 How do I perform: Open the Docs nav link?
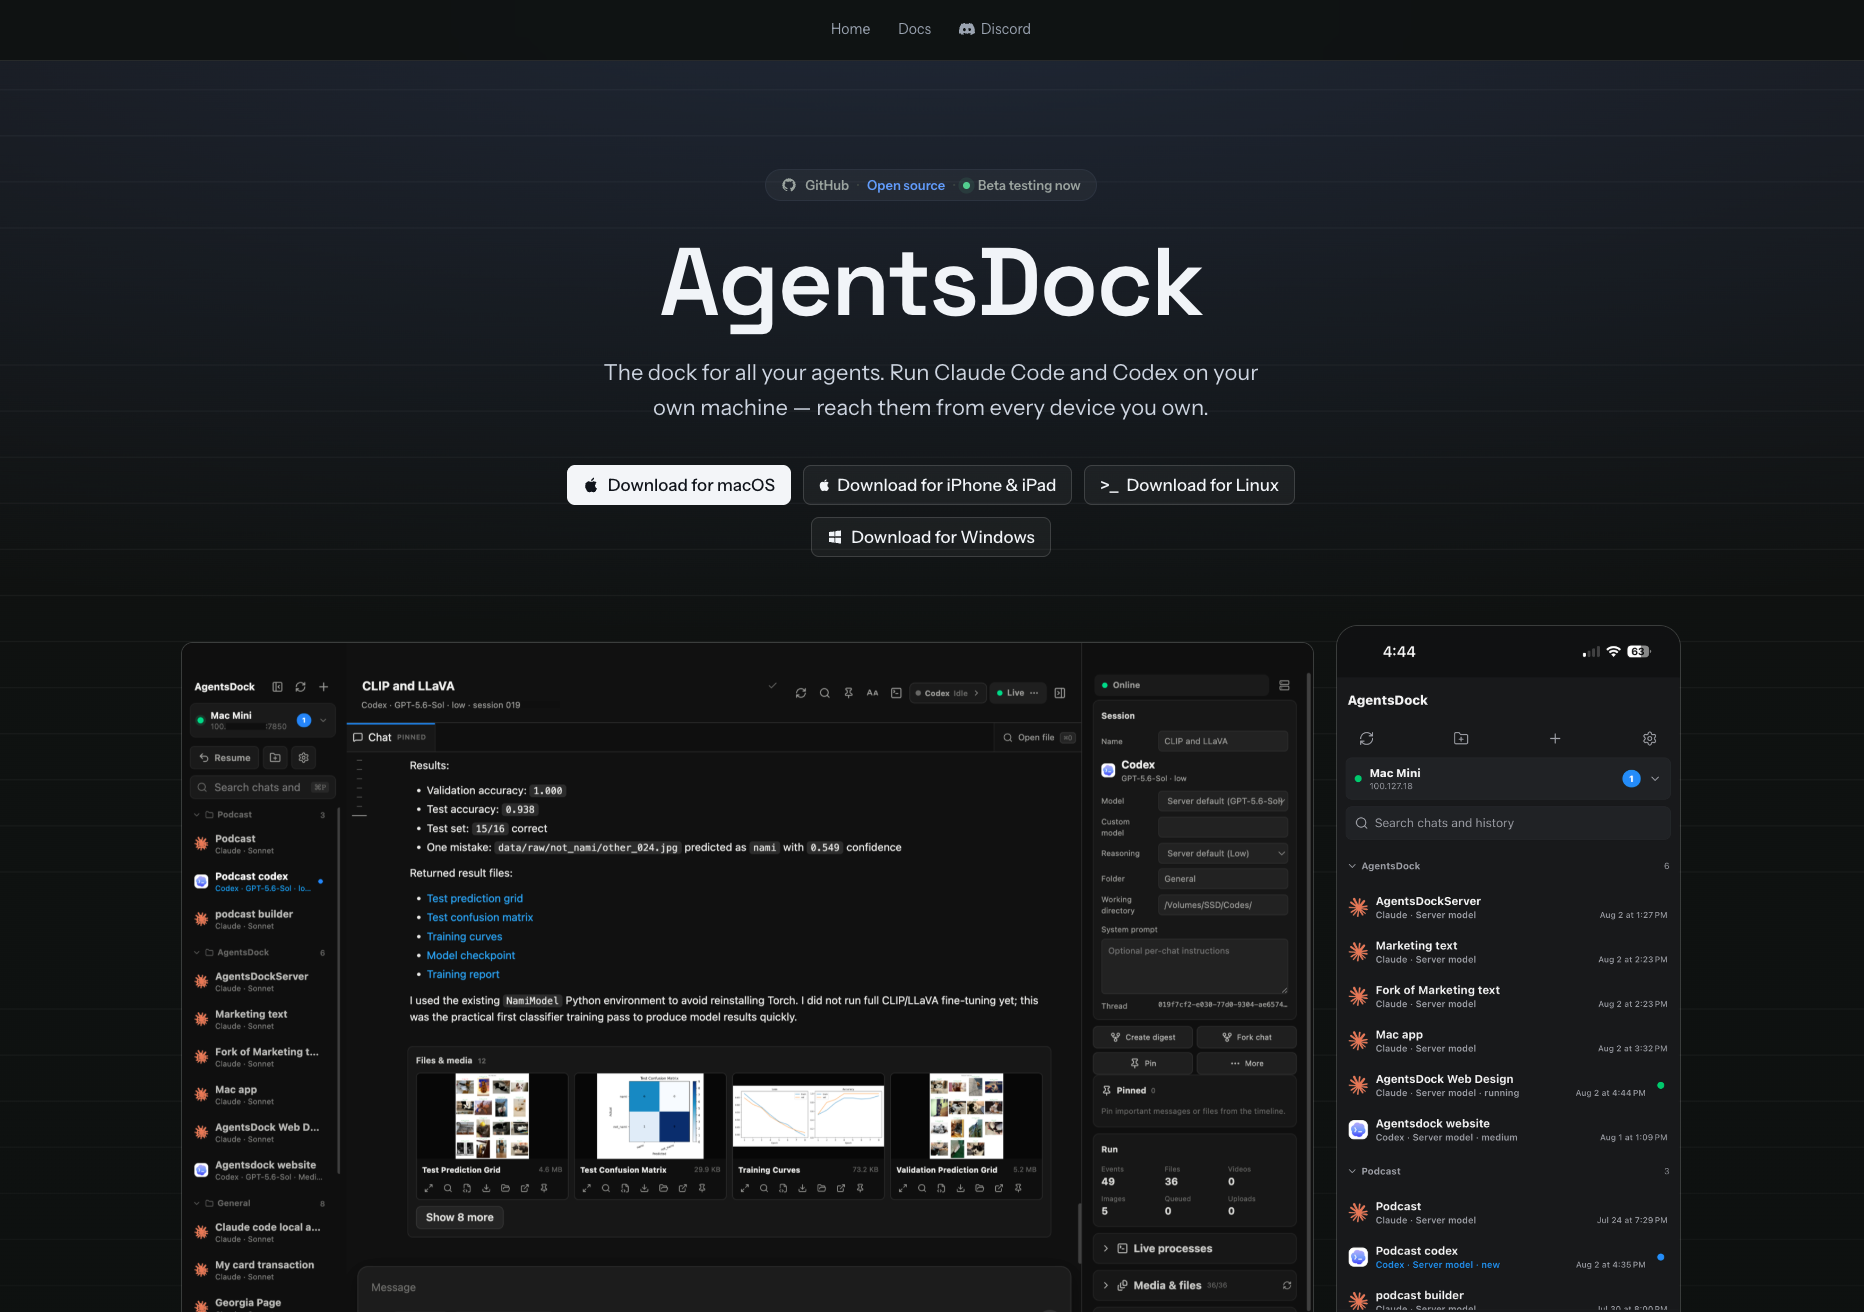[914, 29]
